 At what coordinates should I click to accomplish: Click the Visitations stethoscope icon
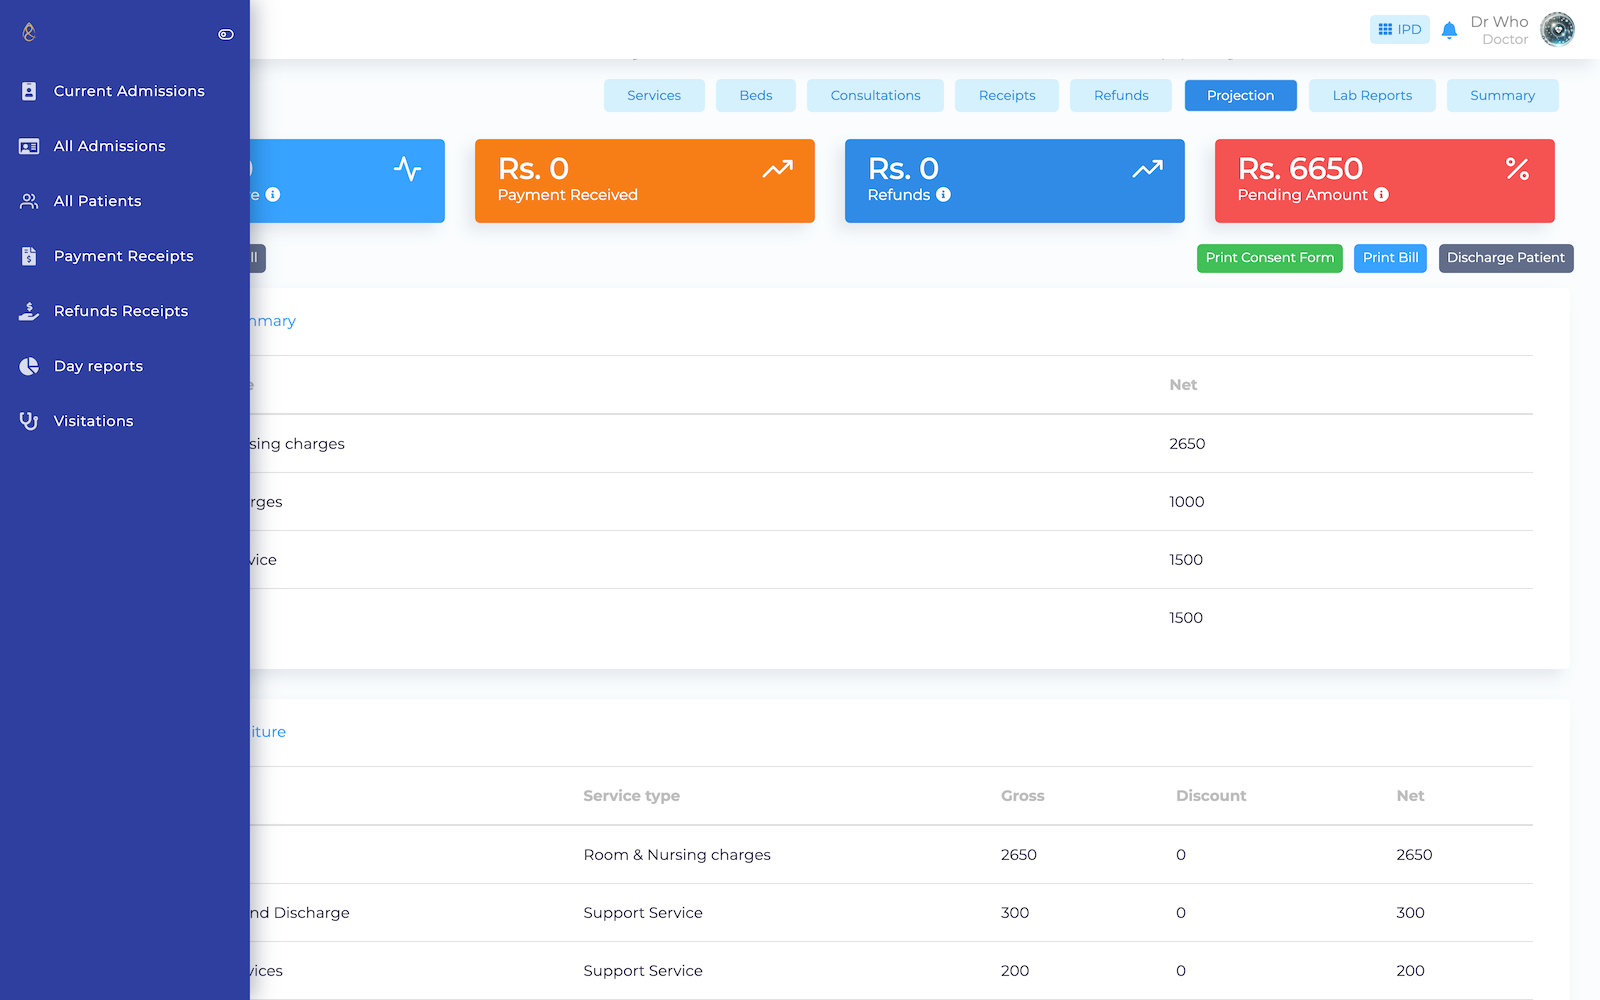point(29,421)
